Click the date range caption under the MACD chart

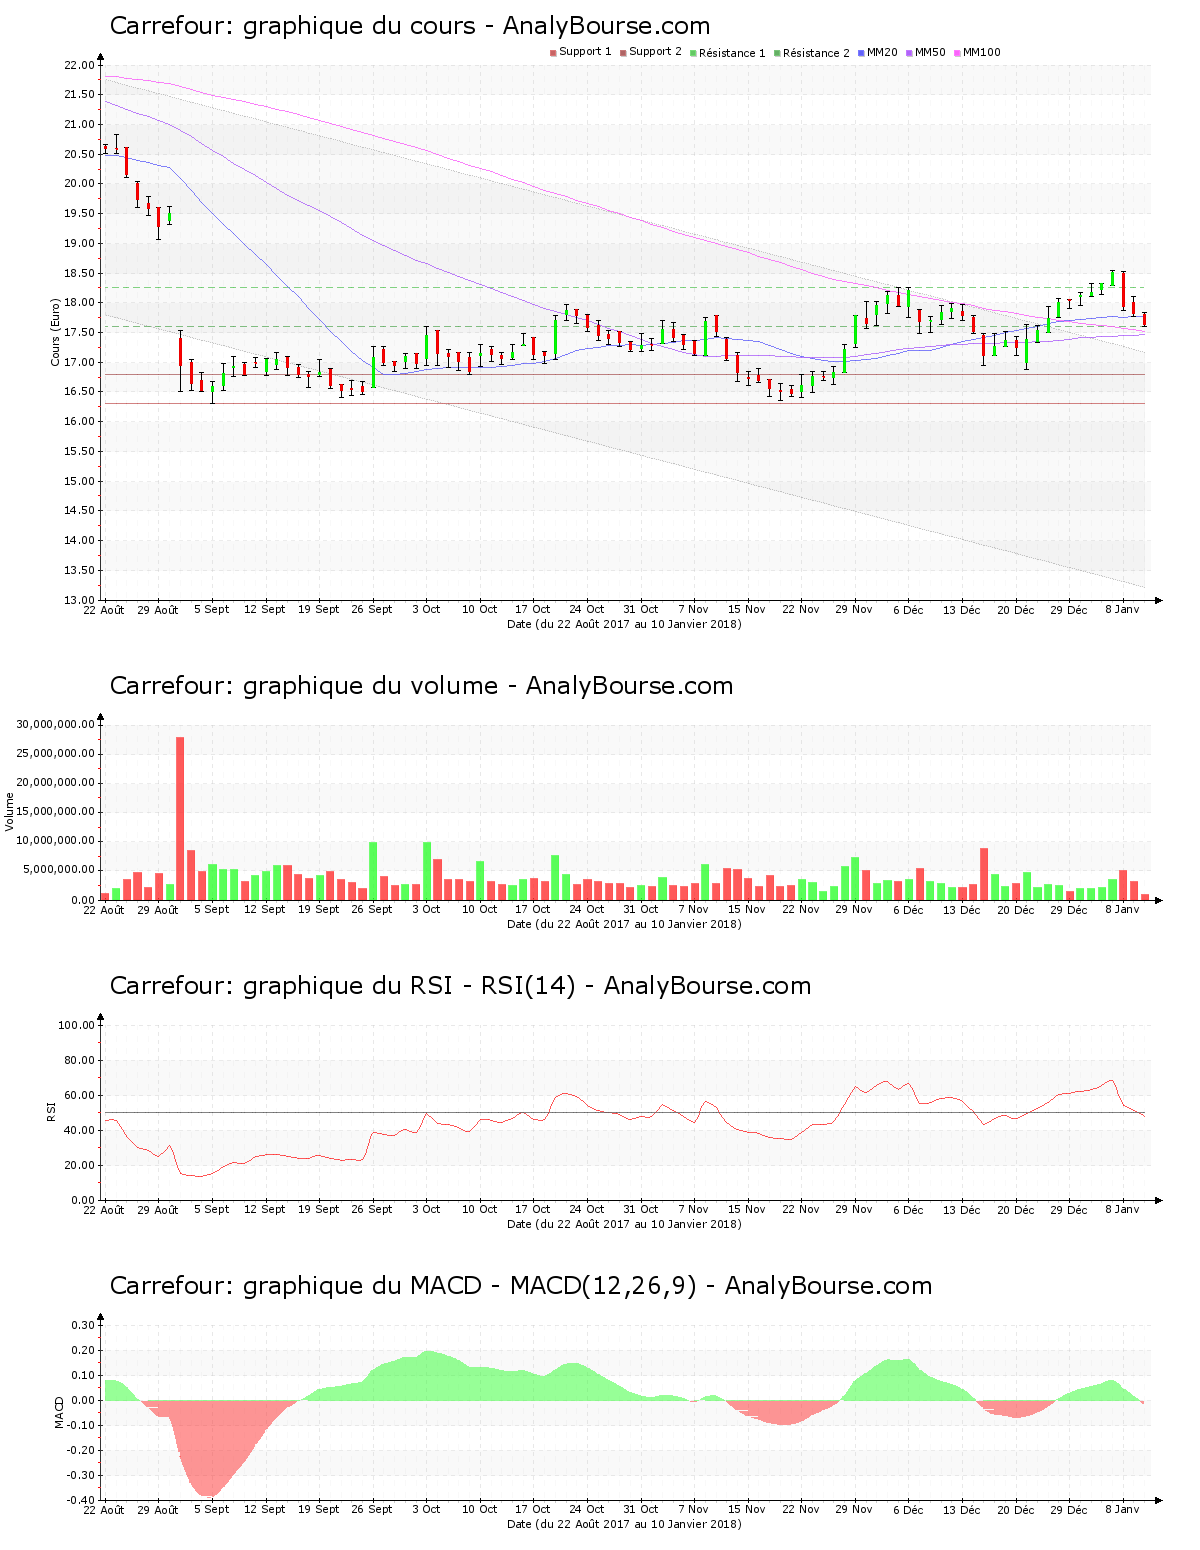pyautogui.click(x=624, y=1524)
